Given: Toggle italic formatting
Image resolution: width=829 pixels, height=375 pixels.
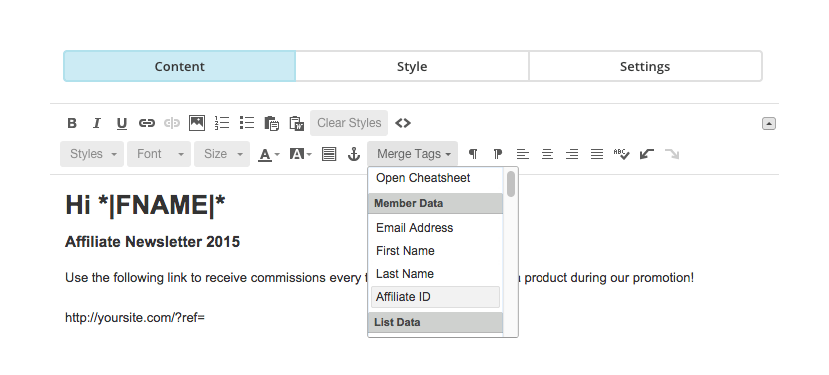Looking at the screenshot, I should pos(97,123).
